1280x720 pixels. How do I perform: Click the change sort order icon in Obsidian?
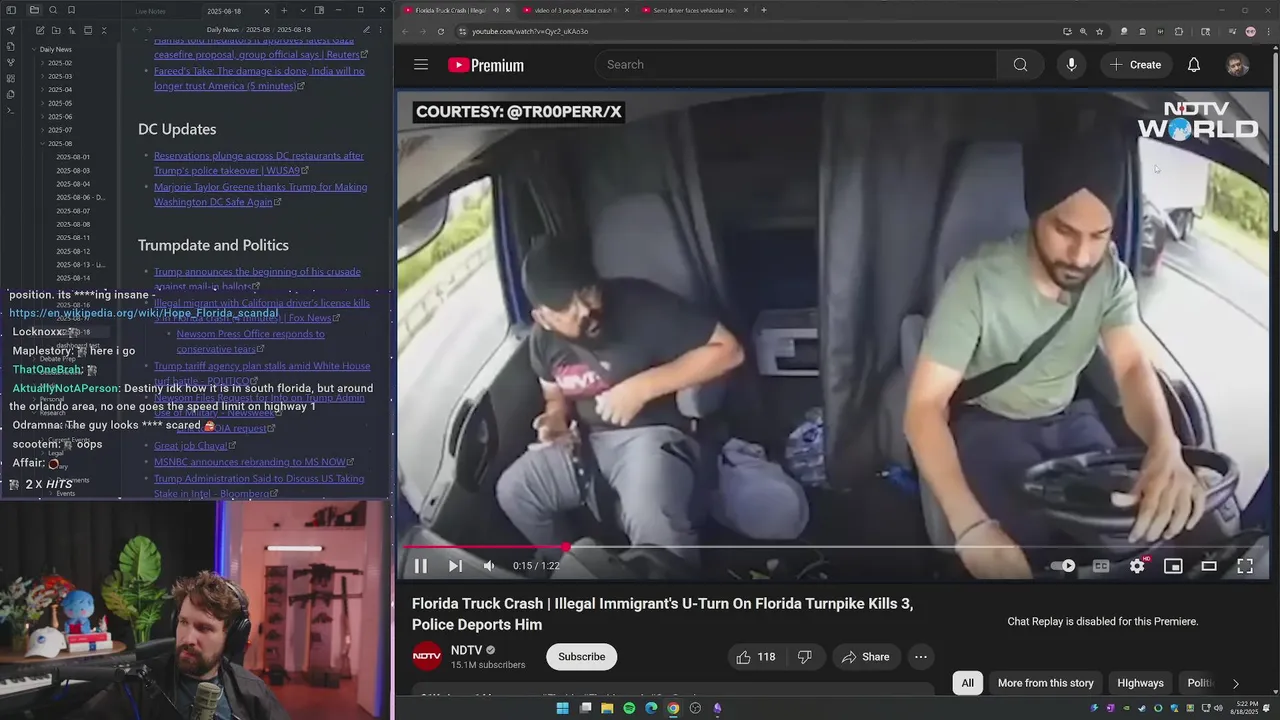pos(72,30)
